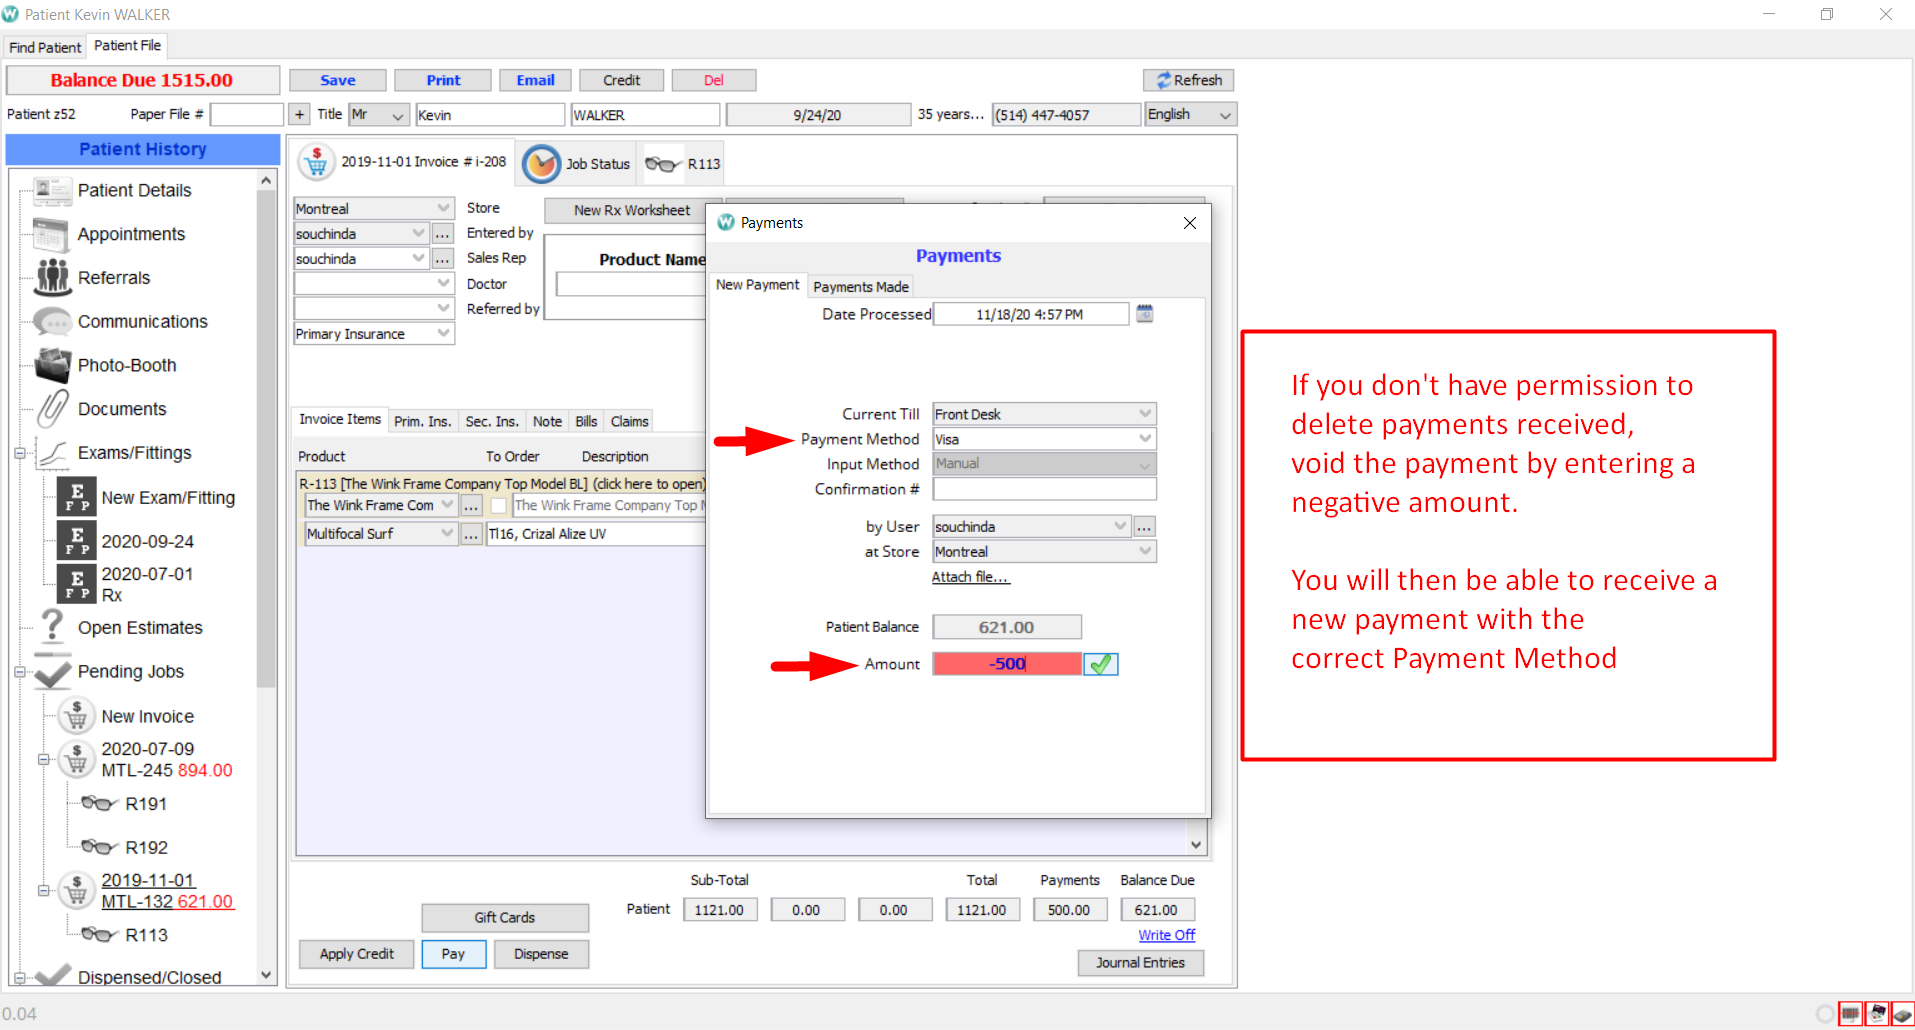Click the shopping cart icon for Invoice i-208
The height and width of the screenshot is (1030, 1915).
pyautogui.click(x=315, y=161)
